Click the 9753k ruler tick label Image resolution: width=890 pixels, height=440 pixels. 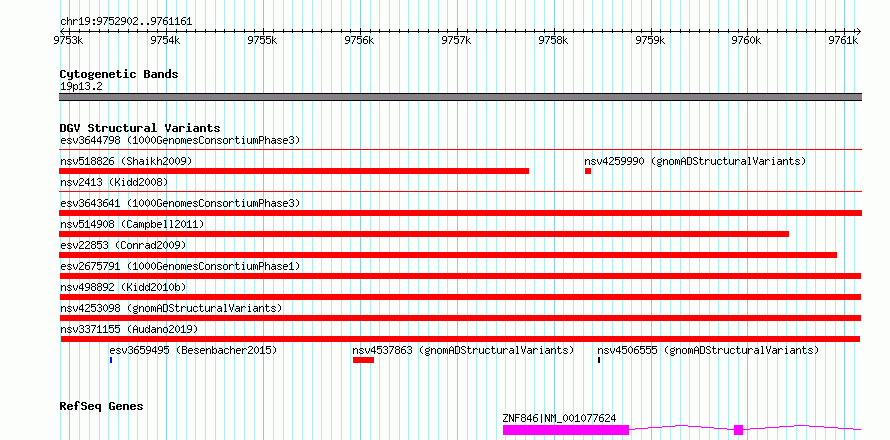click(69, 40)
